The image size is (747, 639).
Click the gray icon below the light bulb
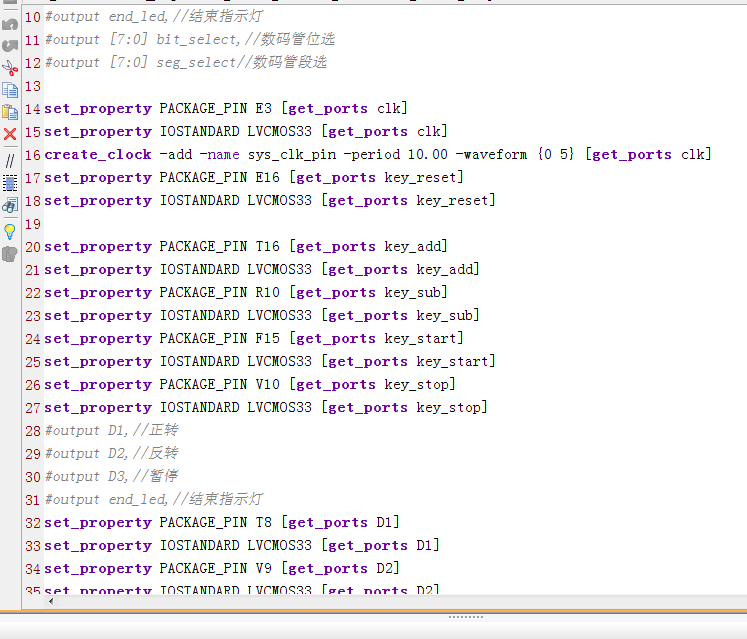point(10,254)
